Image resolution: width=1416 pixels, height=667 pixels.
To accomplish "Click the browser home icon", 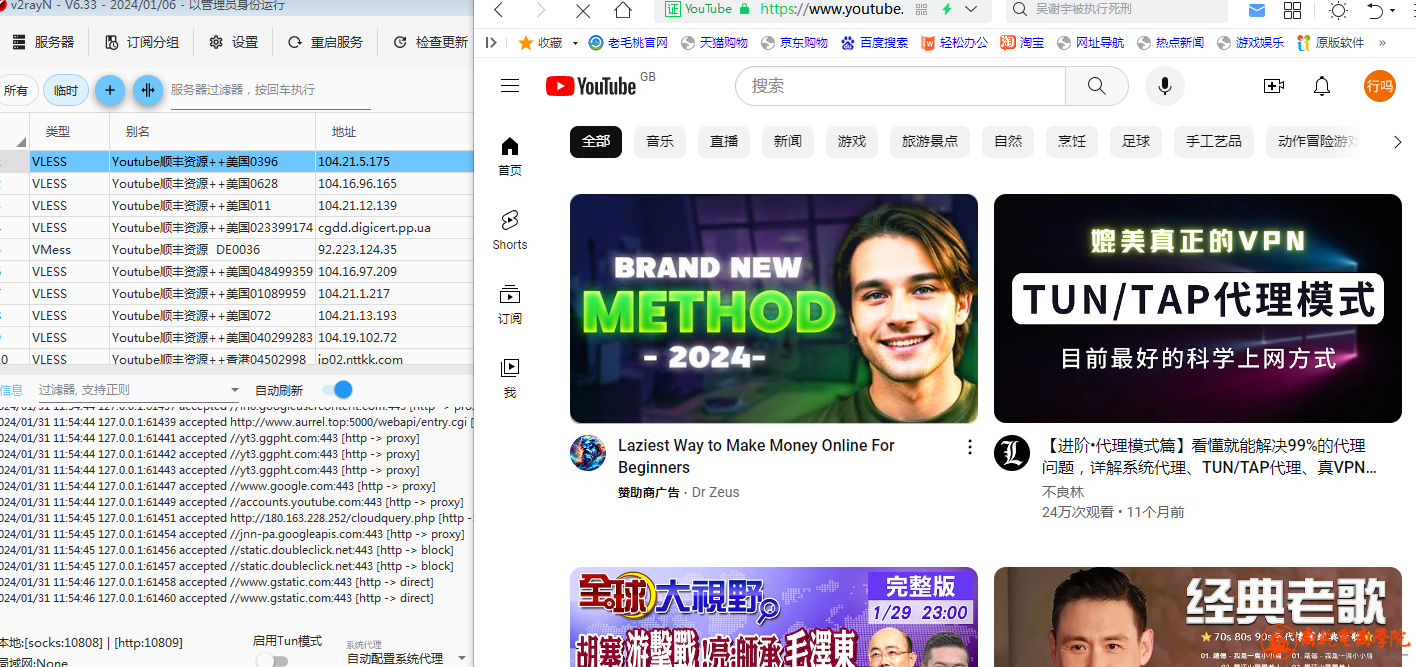I will [623, 11].
